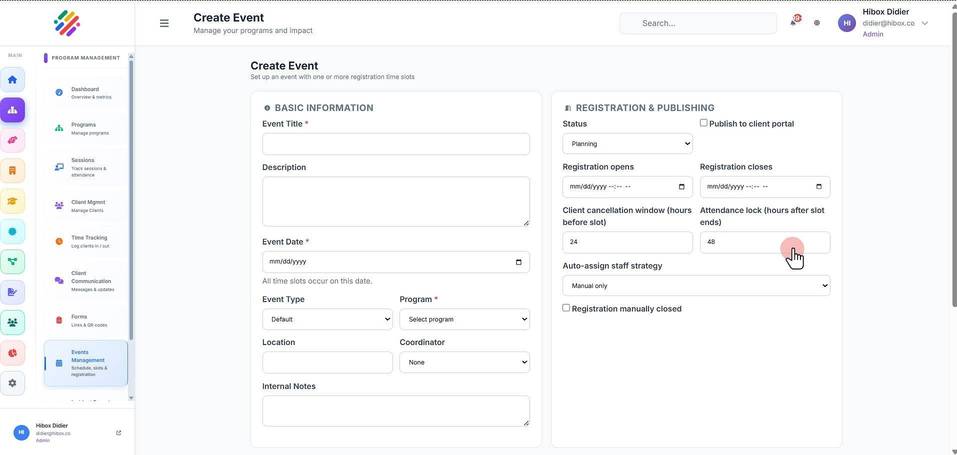Viewport: 957px width, 455px height.
Task: Open the Event Date calendar picker icon
Action: click(x=519, y=262)
